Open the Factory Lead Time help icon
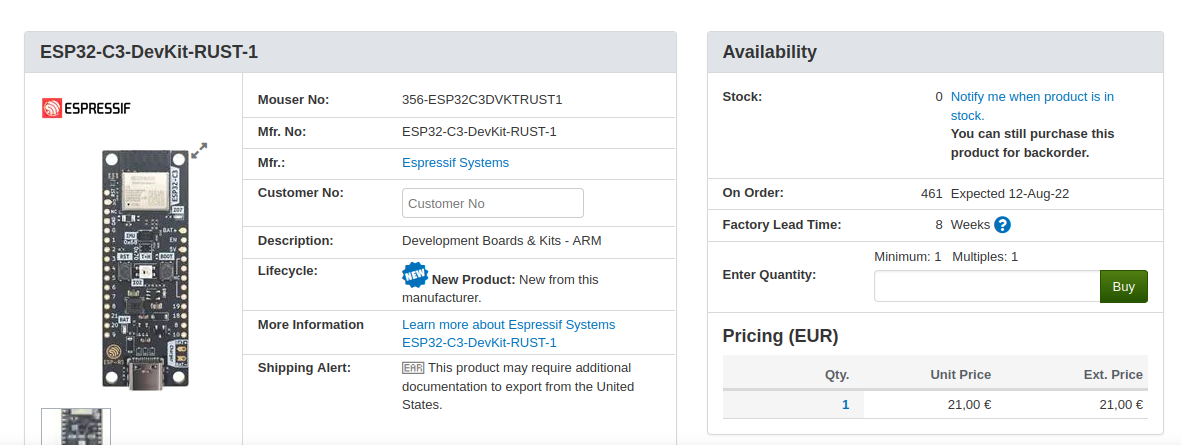Viewport: 1181px width, 445px height. point(1002,225)
